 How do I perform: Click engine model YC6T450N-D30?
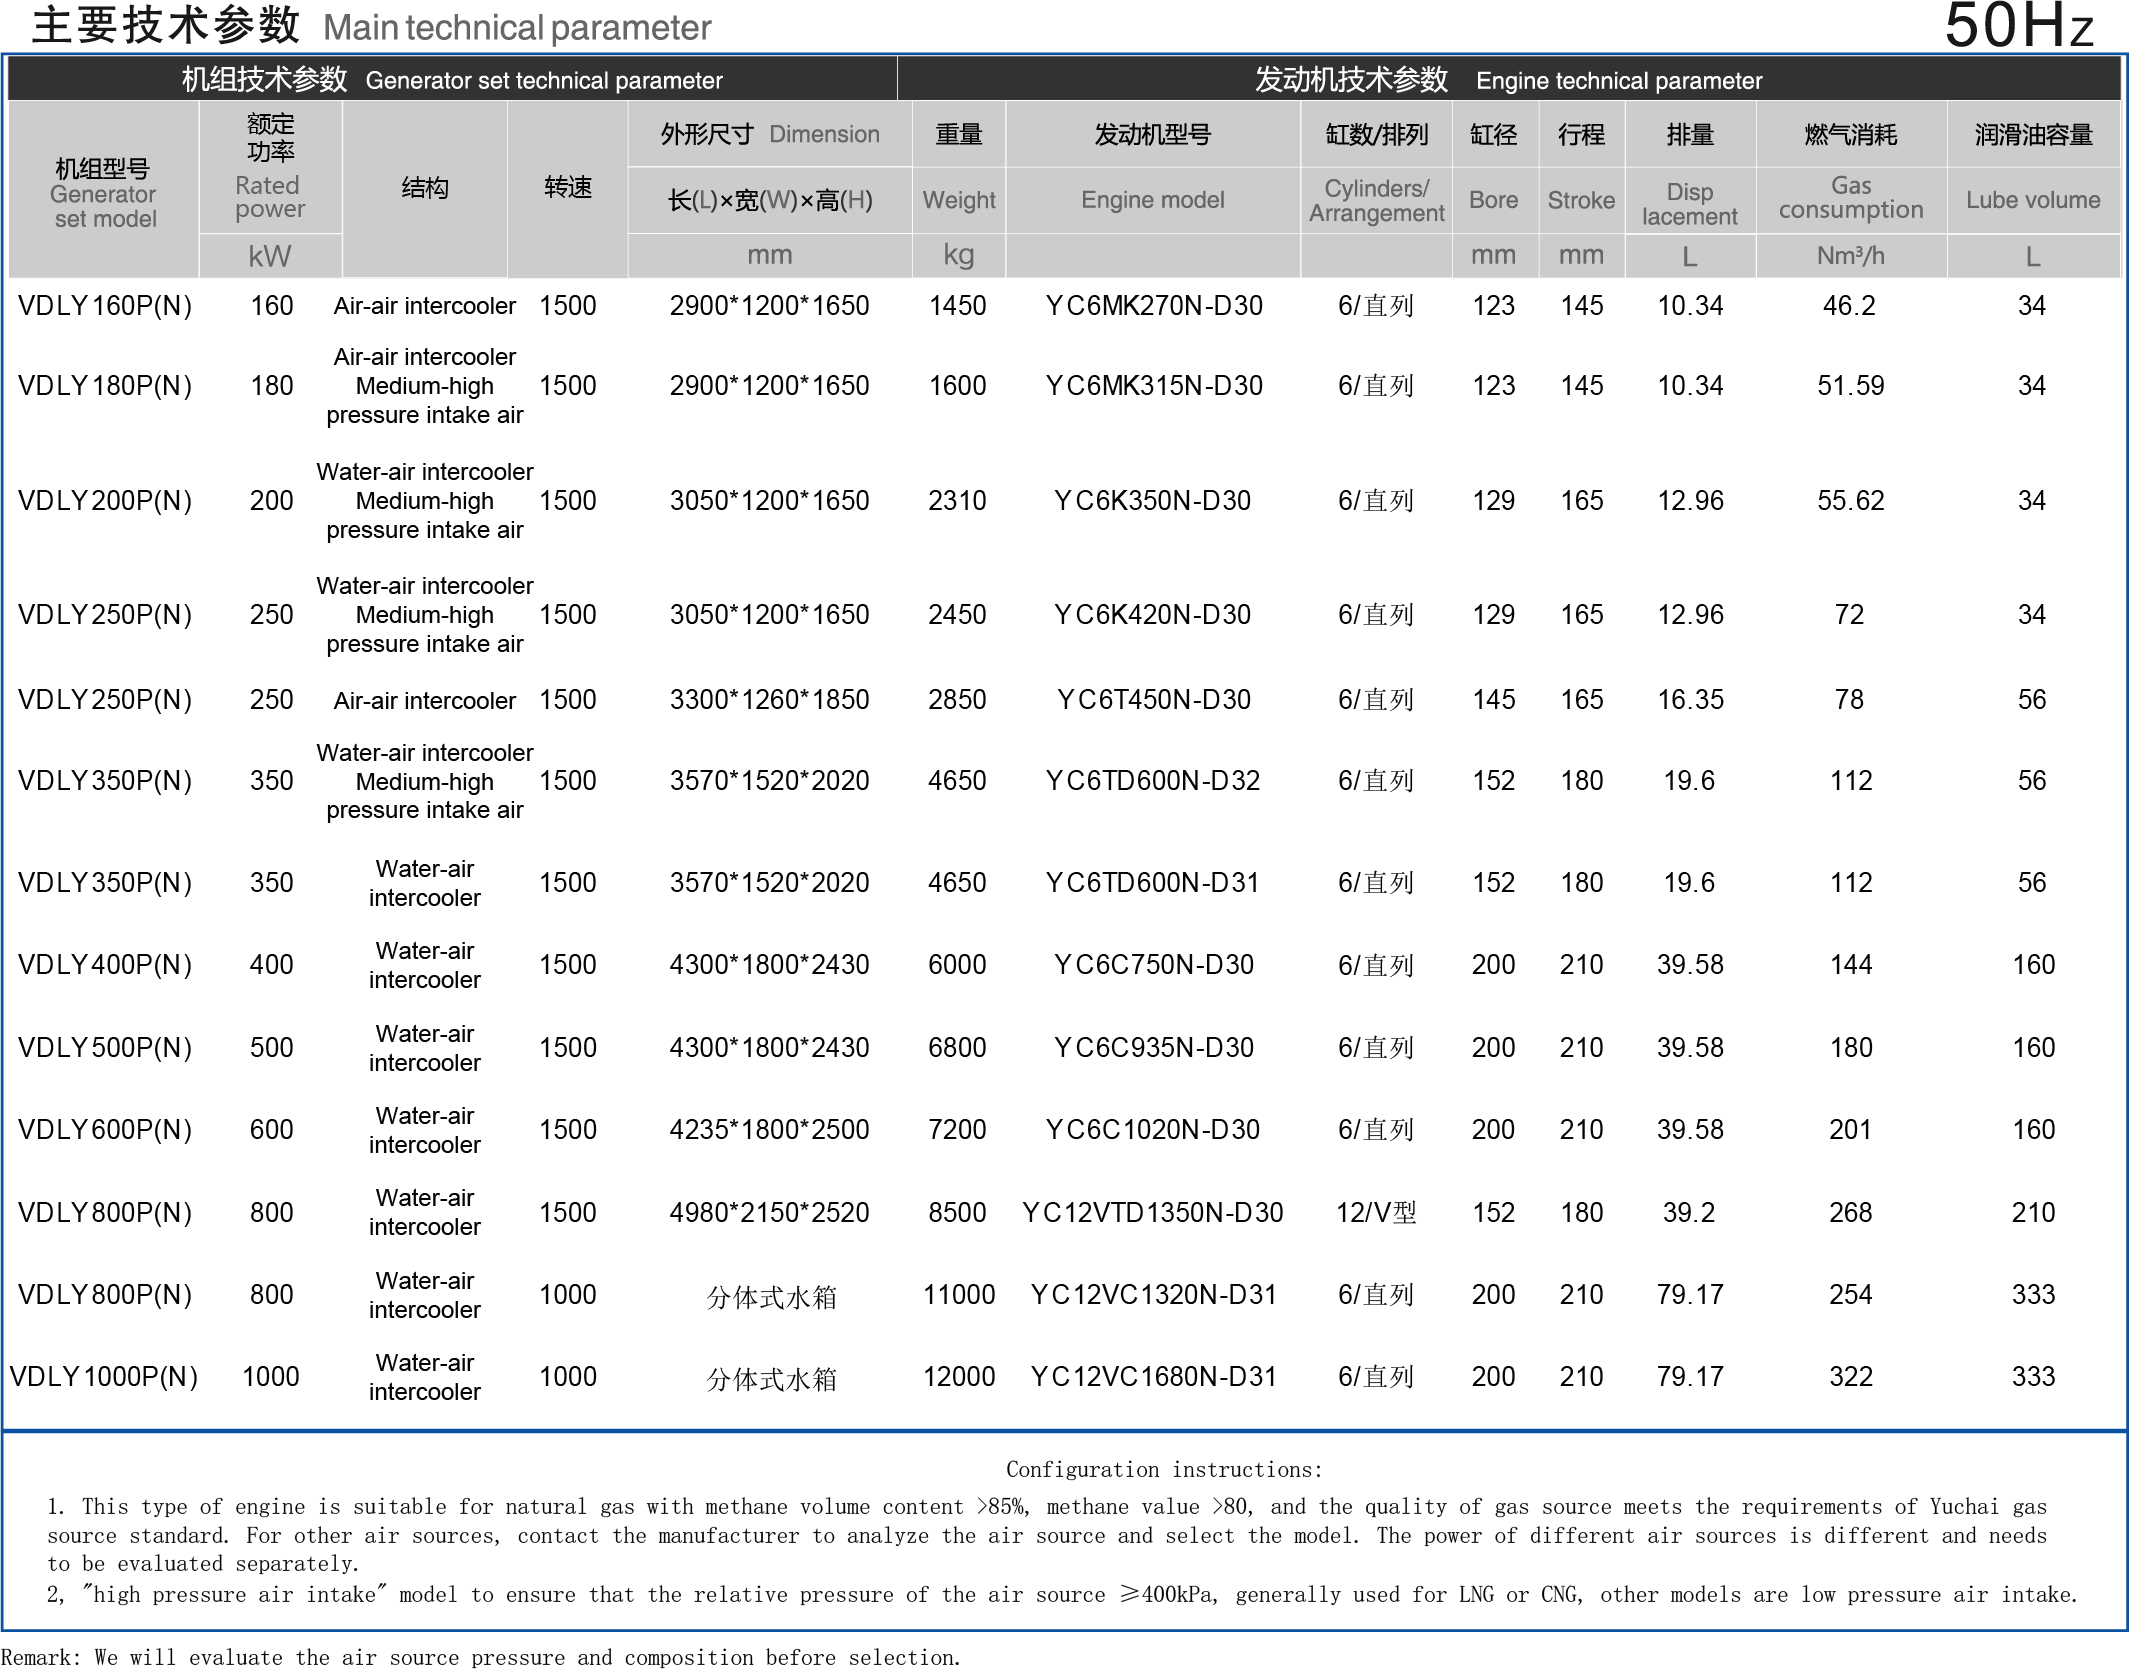1153,700
